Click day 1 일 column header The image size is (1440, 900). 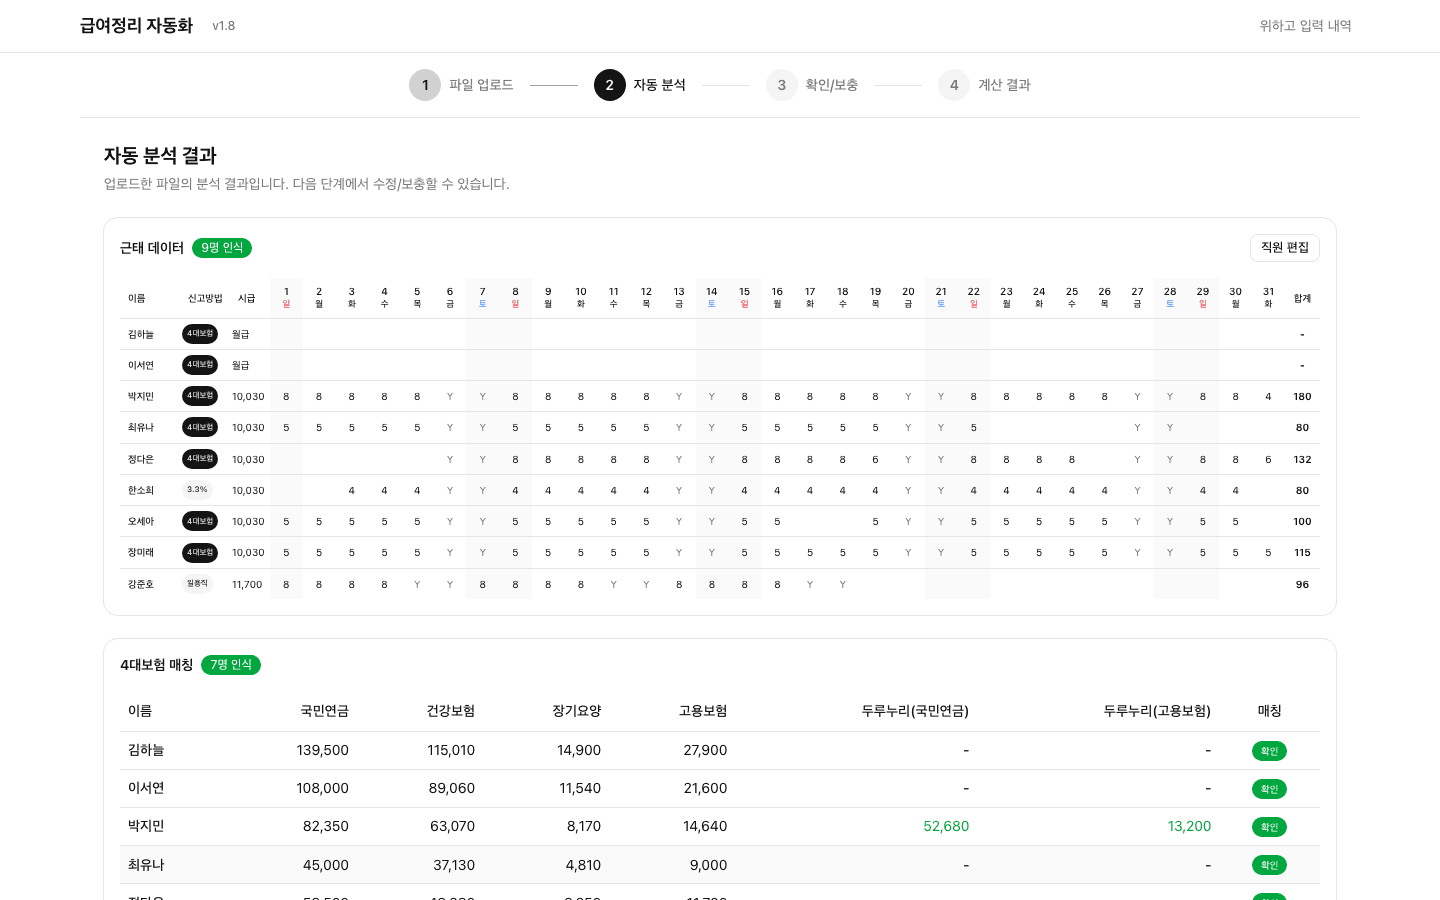(286, 297)
